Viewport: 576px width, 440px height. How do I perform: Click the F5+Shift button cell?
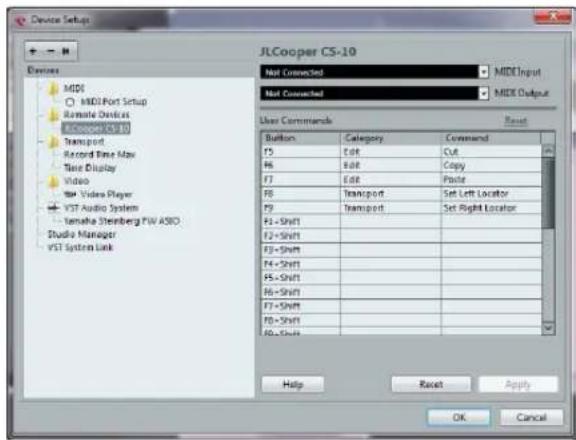pyautogui.click(x=301, y=278)
